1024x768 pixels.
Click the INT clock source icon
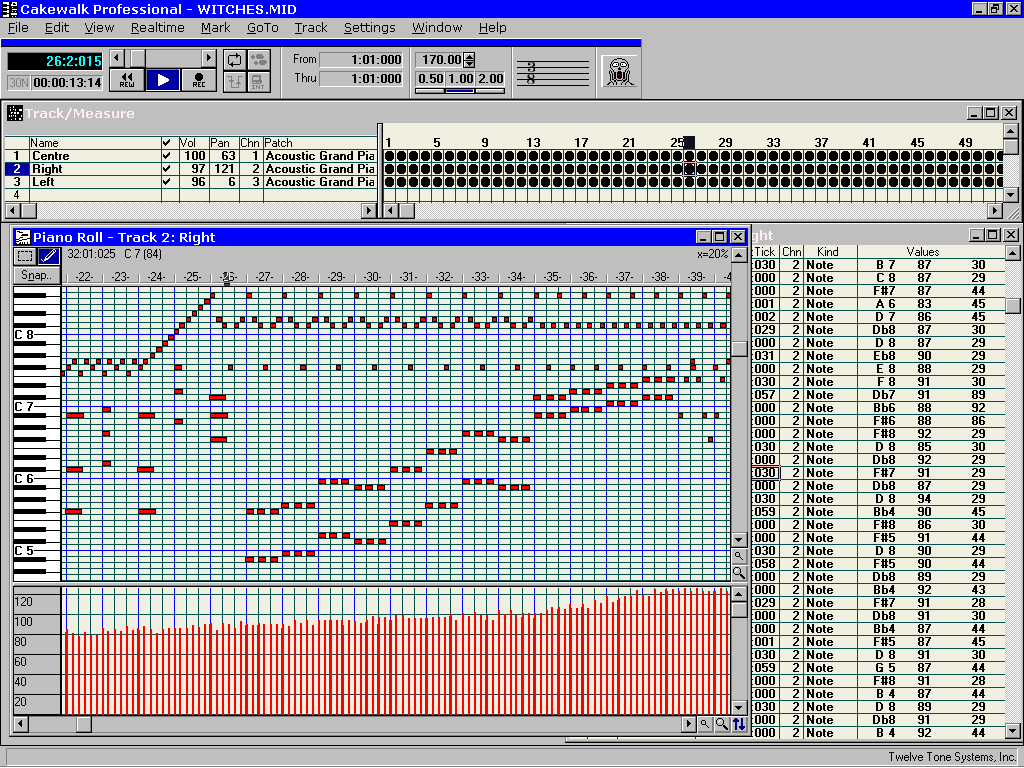[259, 82]
